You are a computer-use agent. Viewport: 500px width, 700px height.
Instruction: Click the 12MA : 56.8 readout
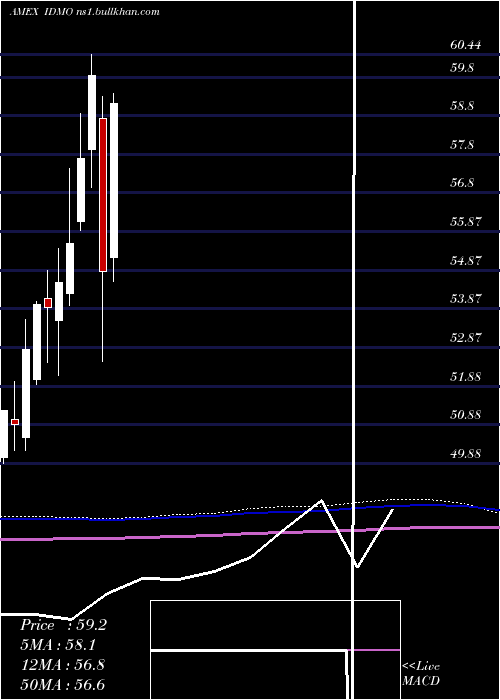pyautogui.click(x=62, y=665)
